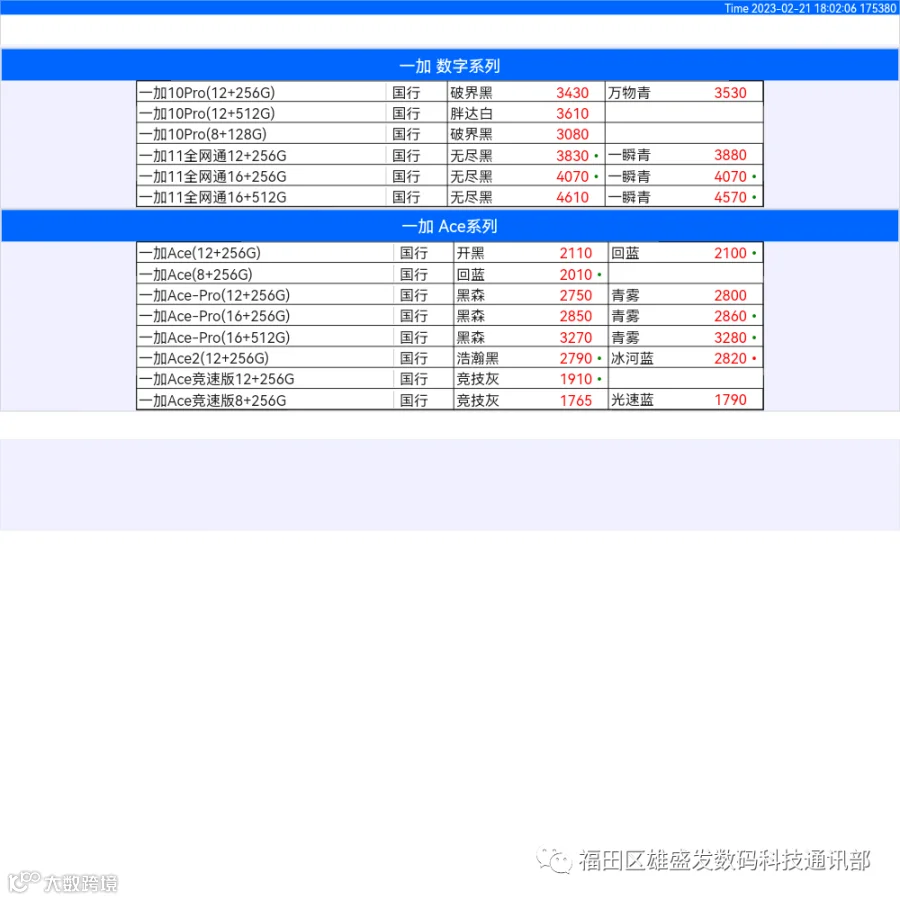900x900 pixels.
Task: Click price 3080 in 一加10Pro(8+128G) row
Action: point(572,134)
